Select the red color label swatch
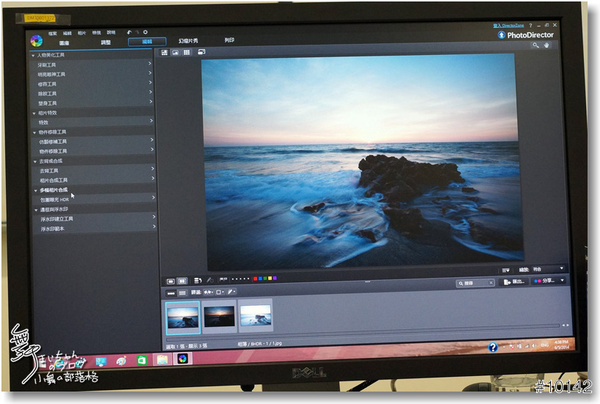Screen dimensions: 600x404 256,279
